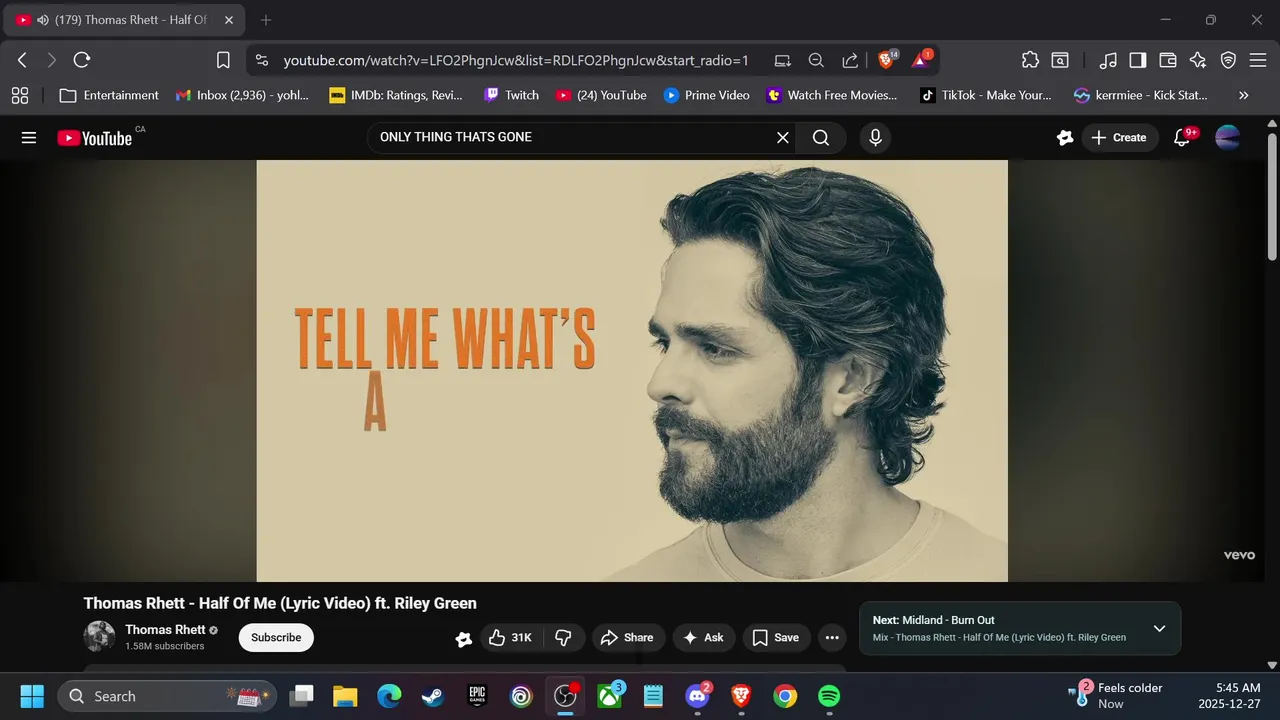The height and width of the screenshot is (720, 1280).
Task: Go back to previous page
Action: pyautogui.click(x=22, y=60)
